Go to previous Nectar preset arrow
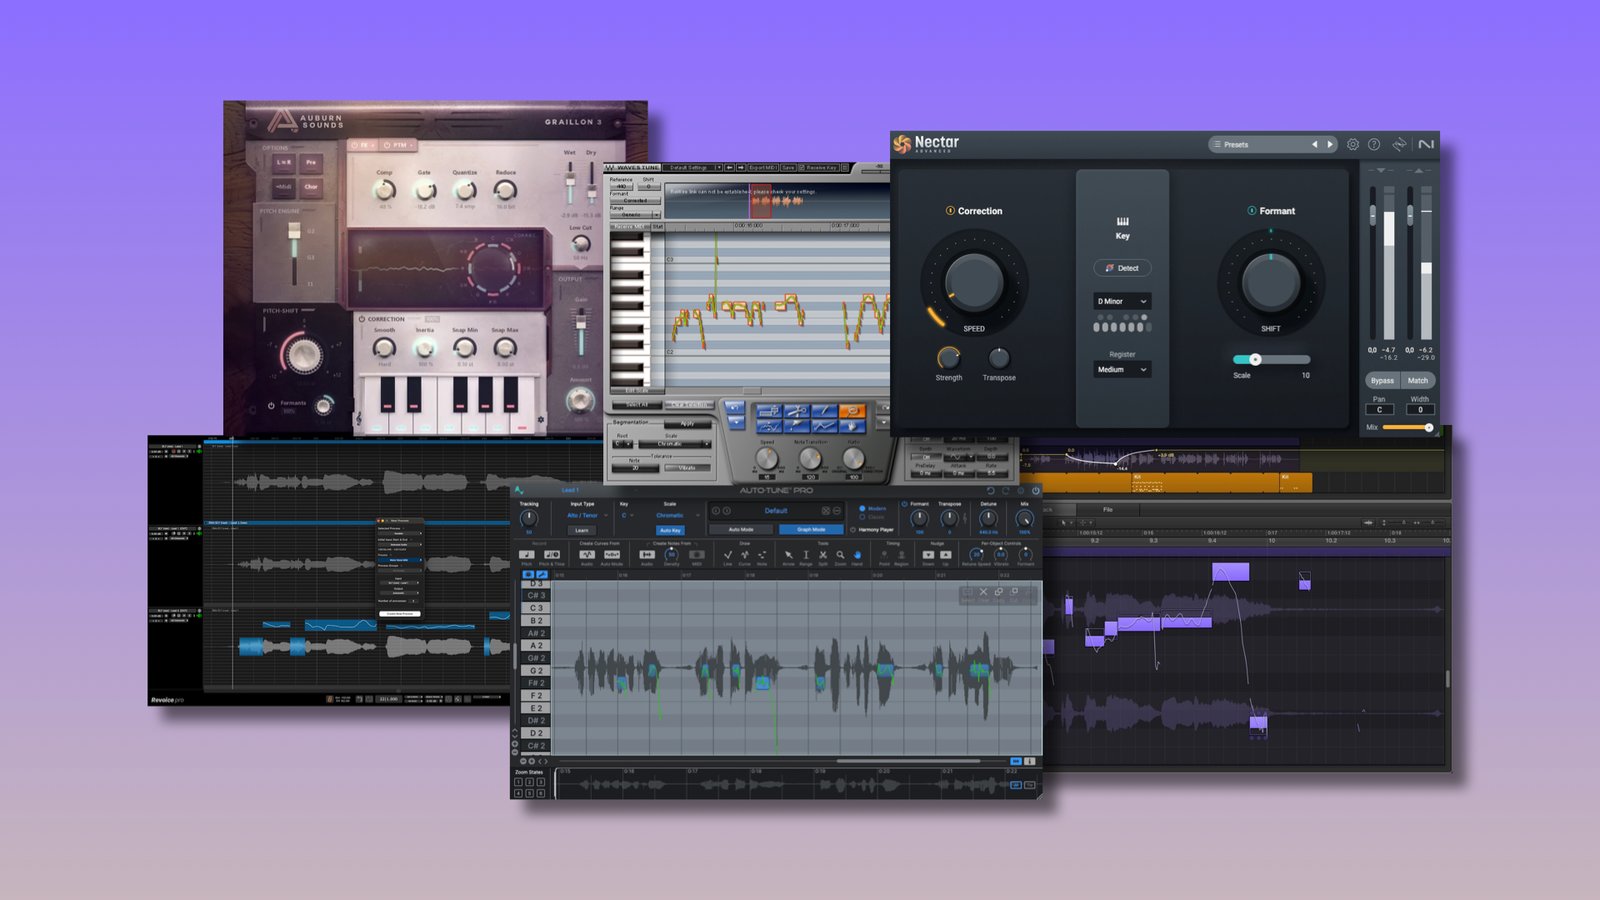This screenshot has height=900, width=1600. tap(1314, 144)
